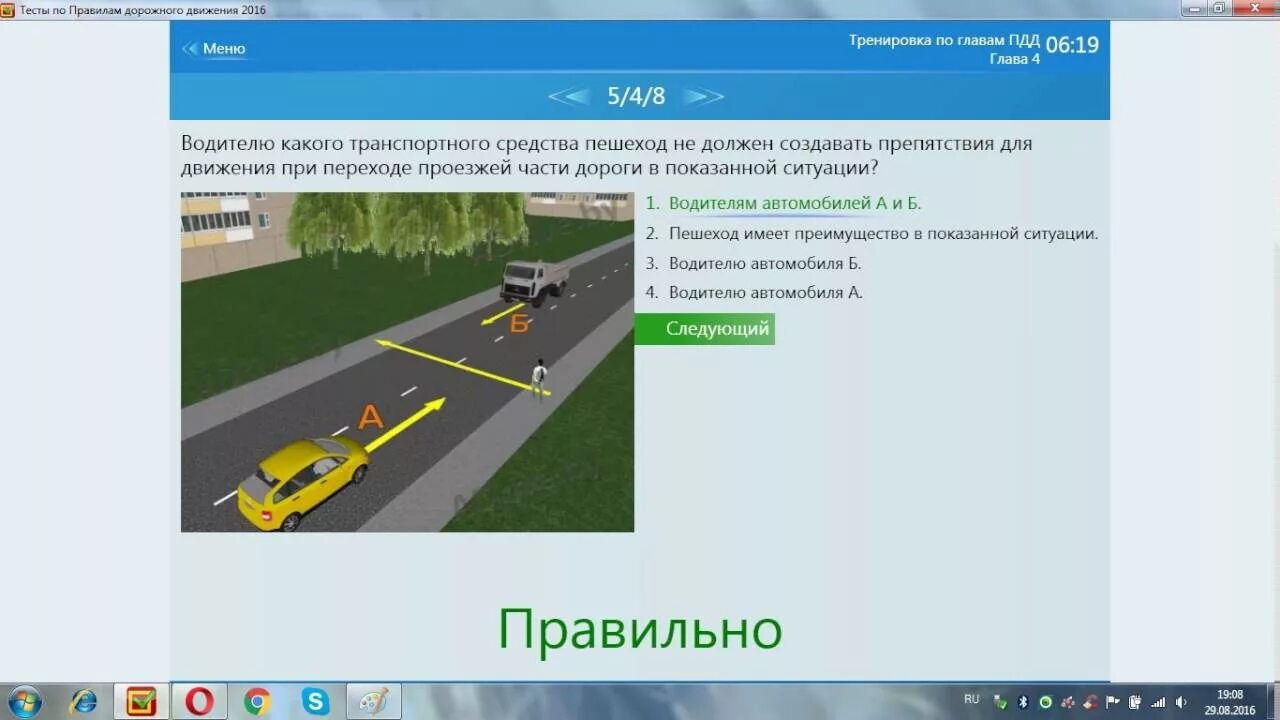Click the previous question double arrow
1280x720 pixels.
click(569, 96)
